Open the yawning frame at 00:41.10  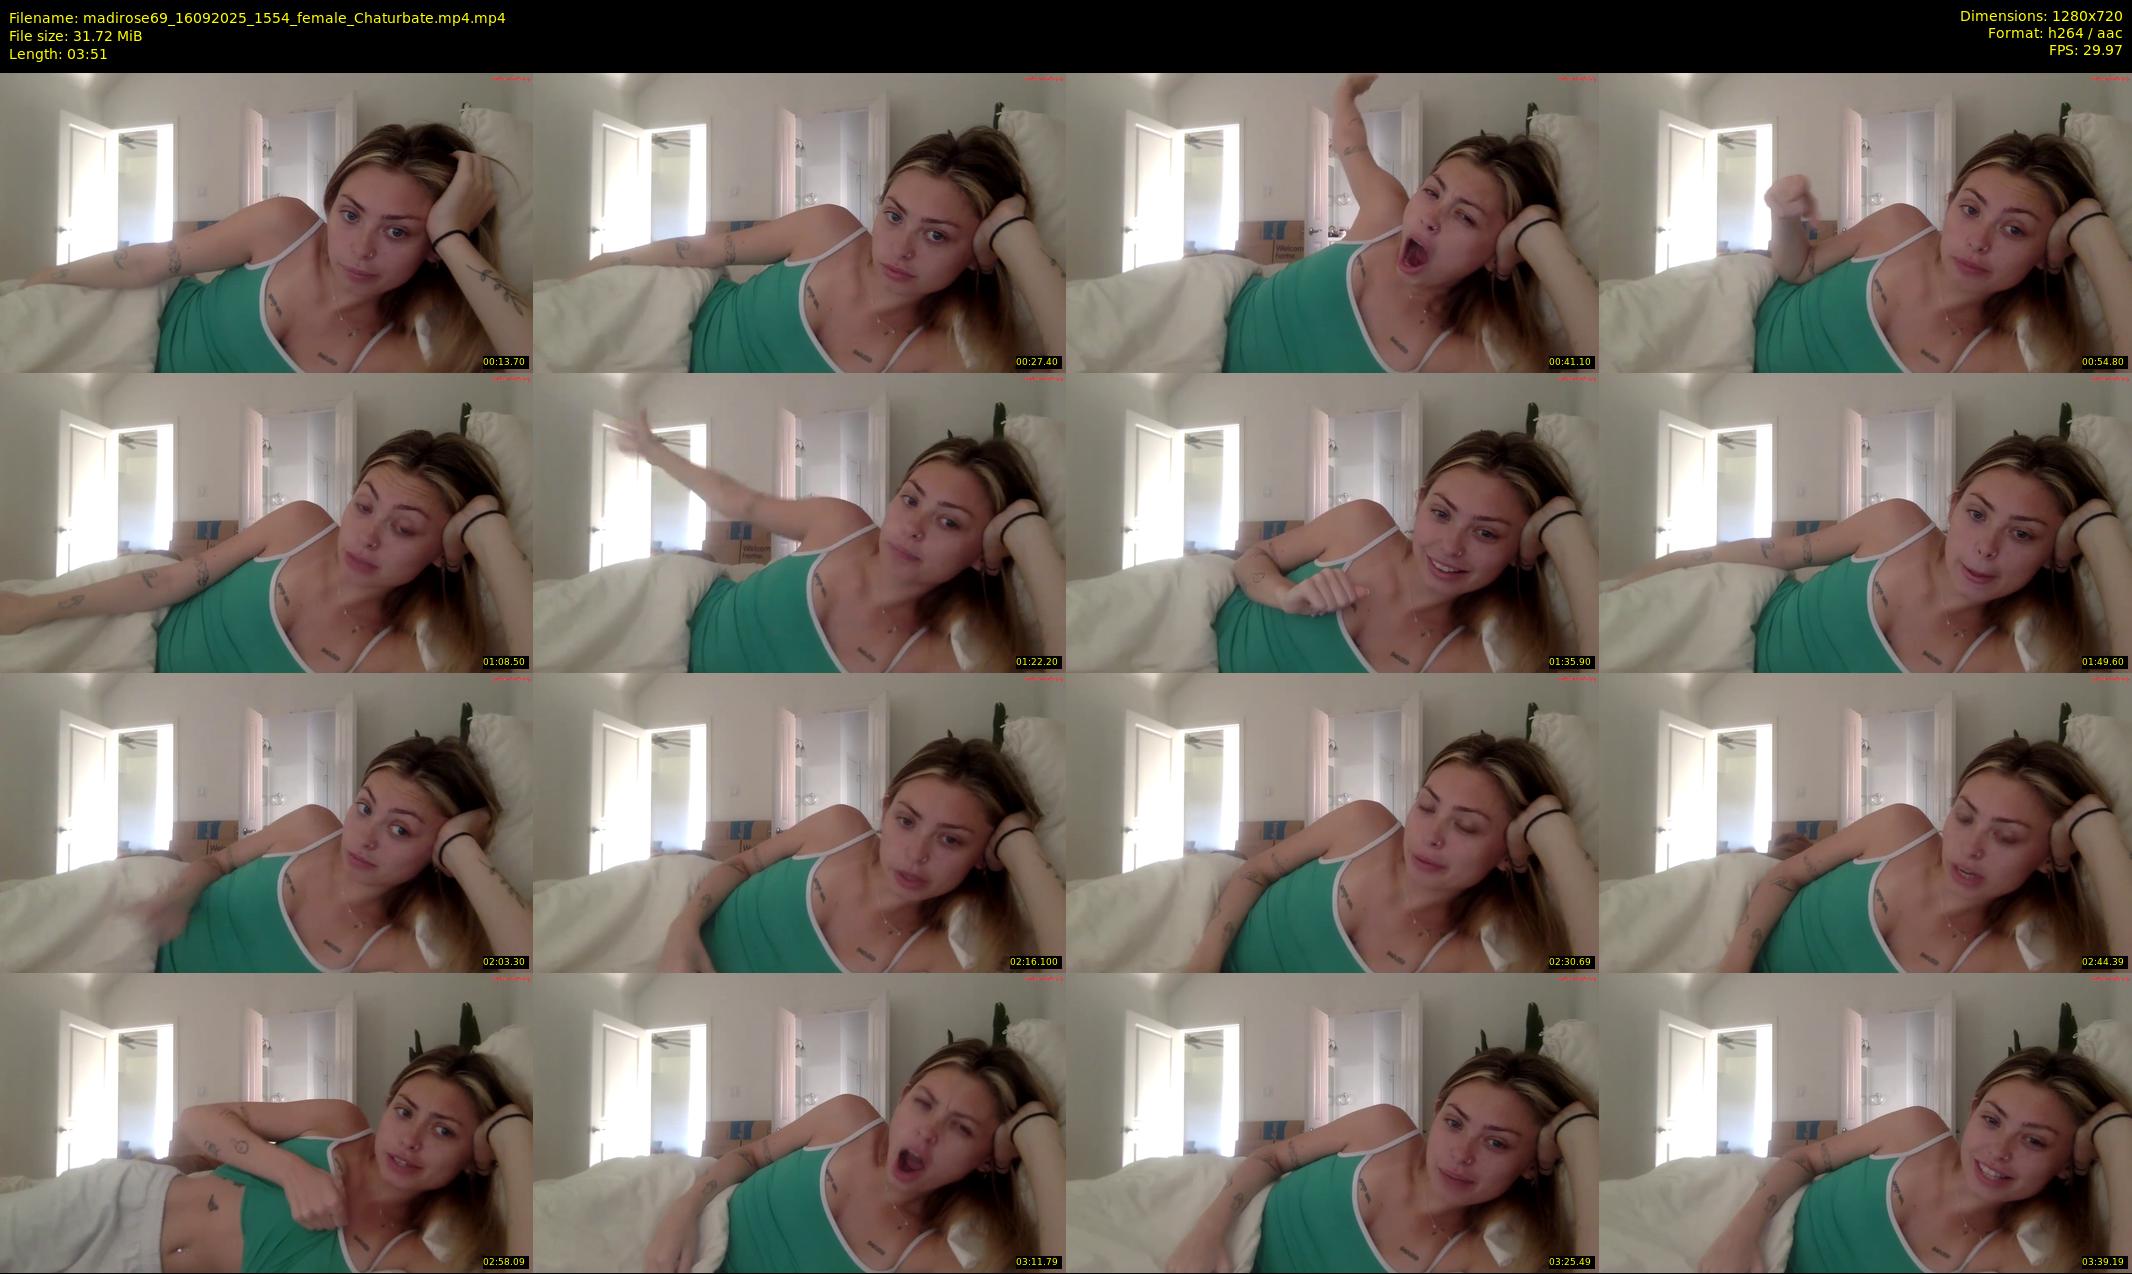[1332, 222]
